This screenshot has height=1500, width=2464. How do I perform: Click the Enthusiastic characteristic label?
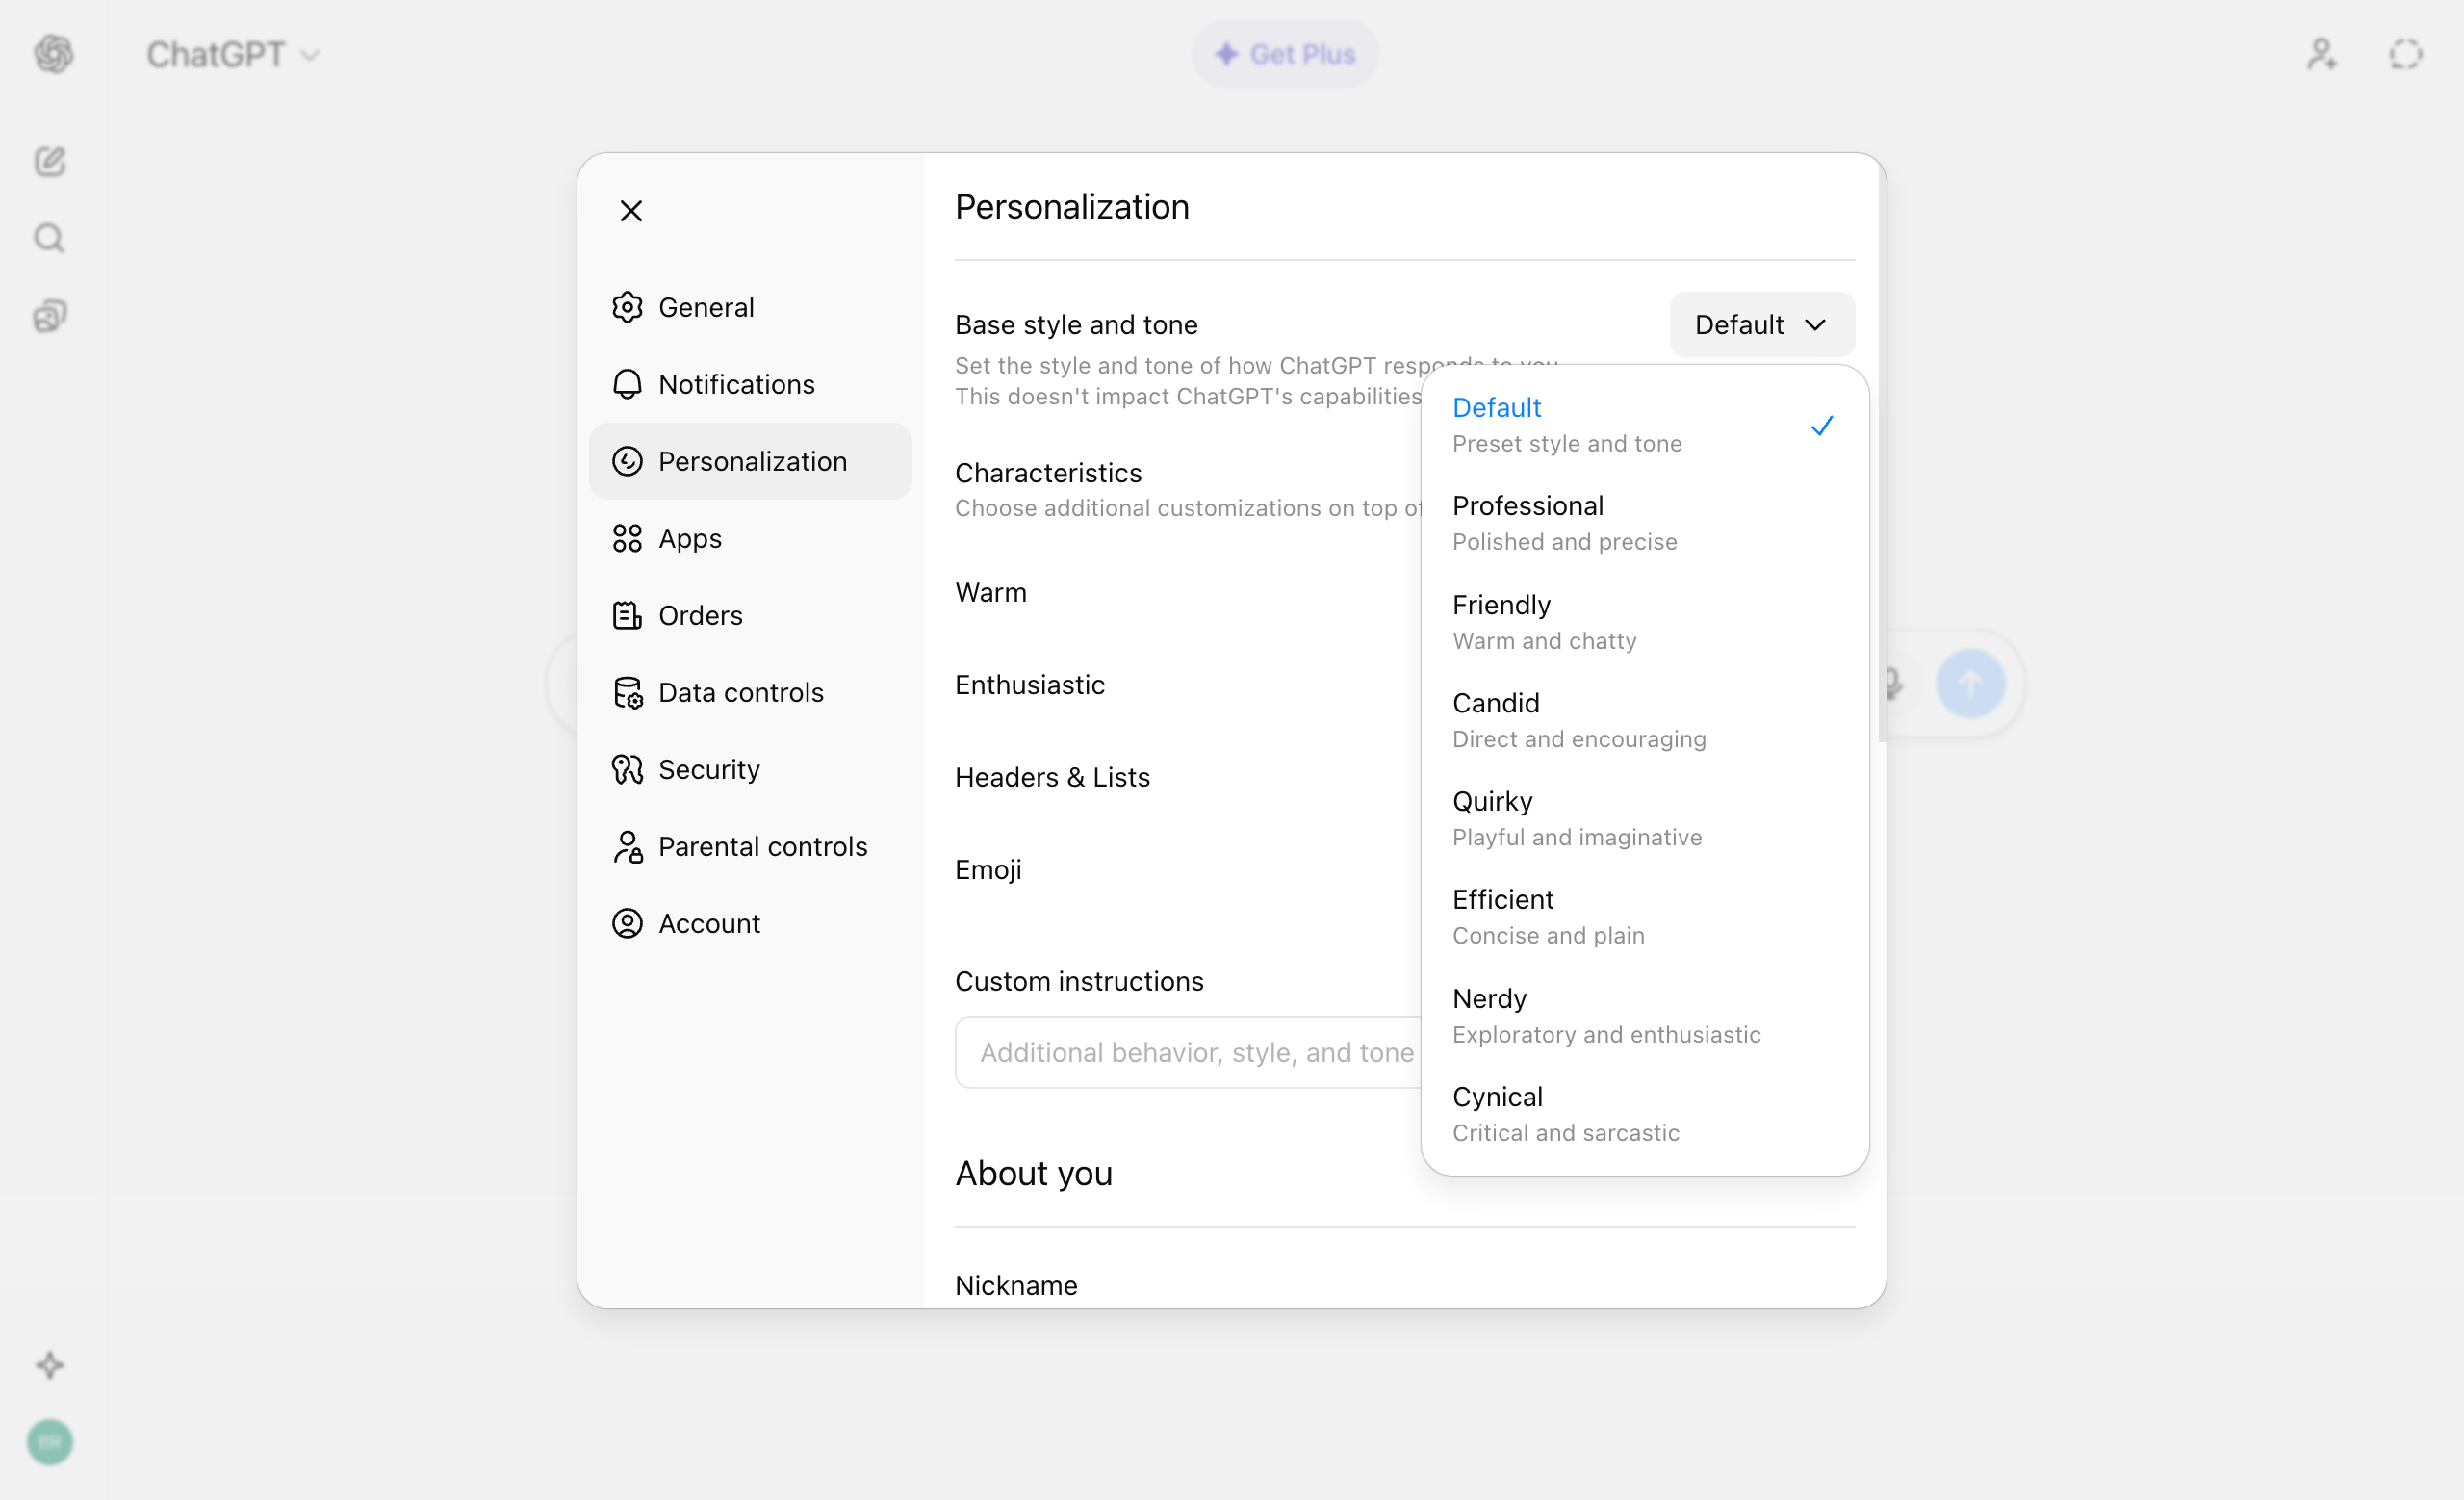[x=1029, y=685]
